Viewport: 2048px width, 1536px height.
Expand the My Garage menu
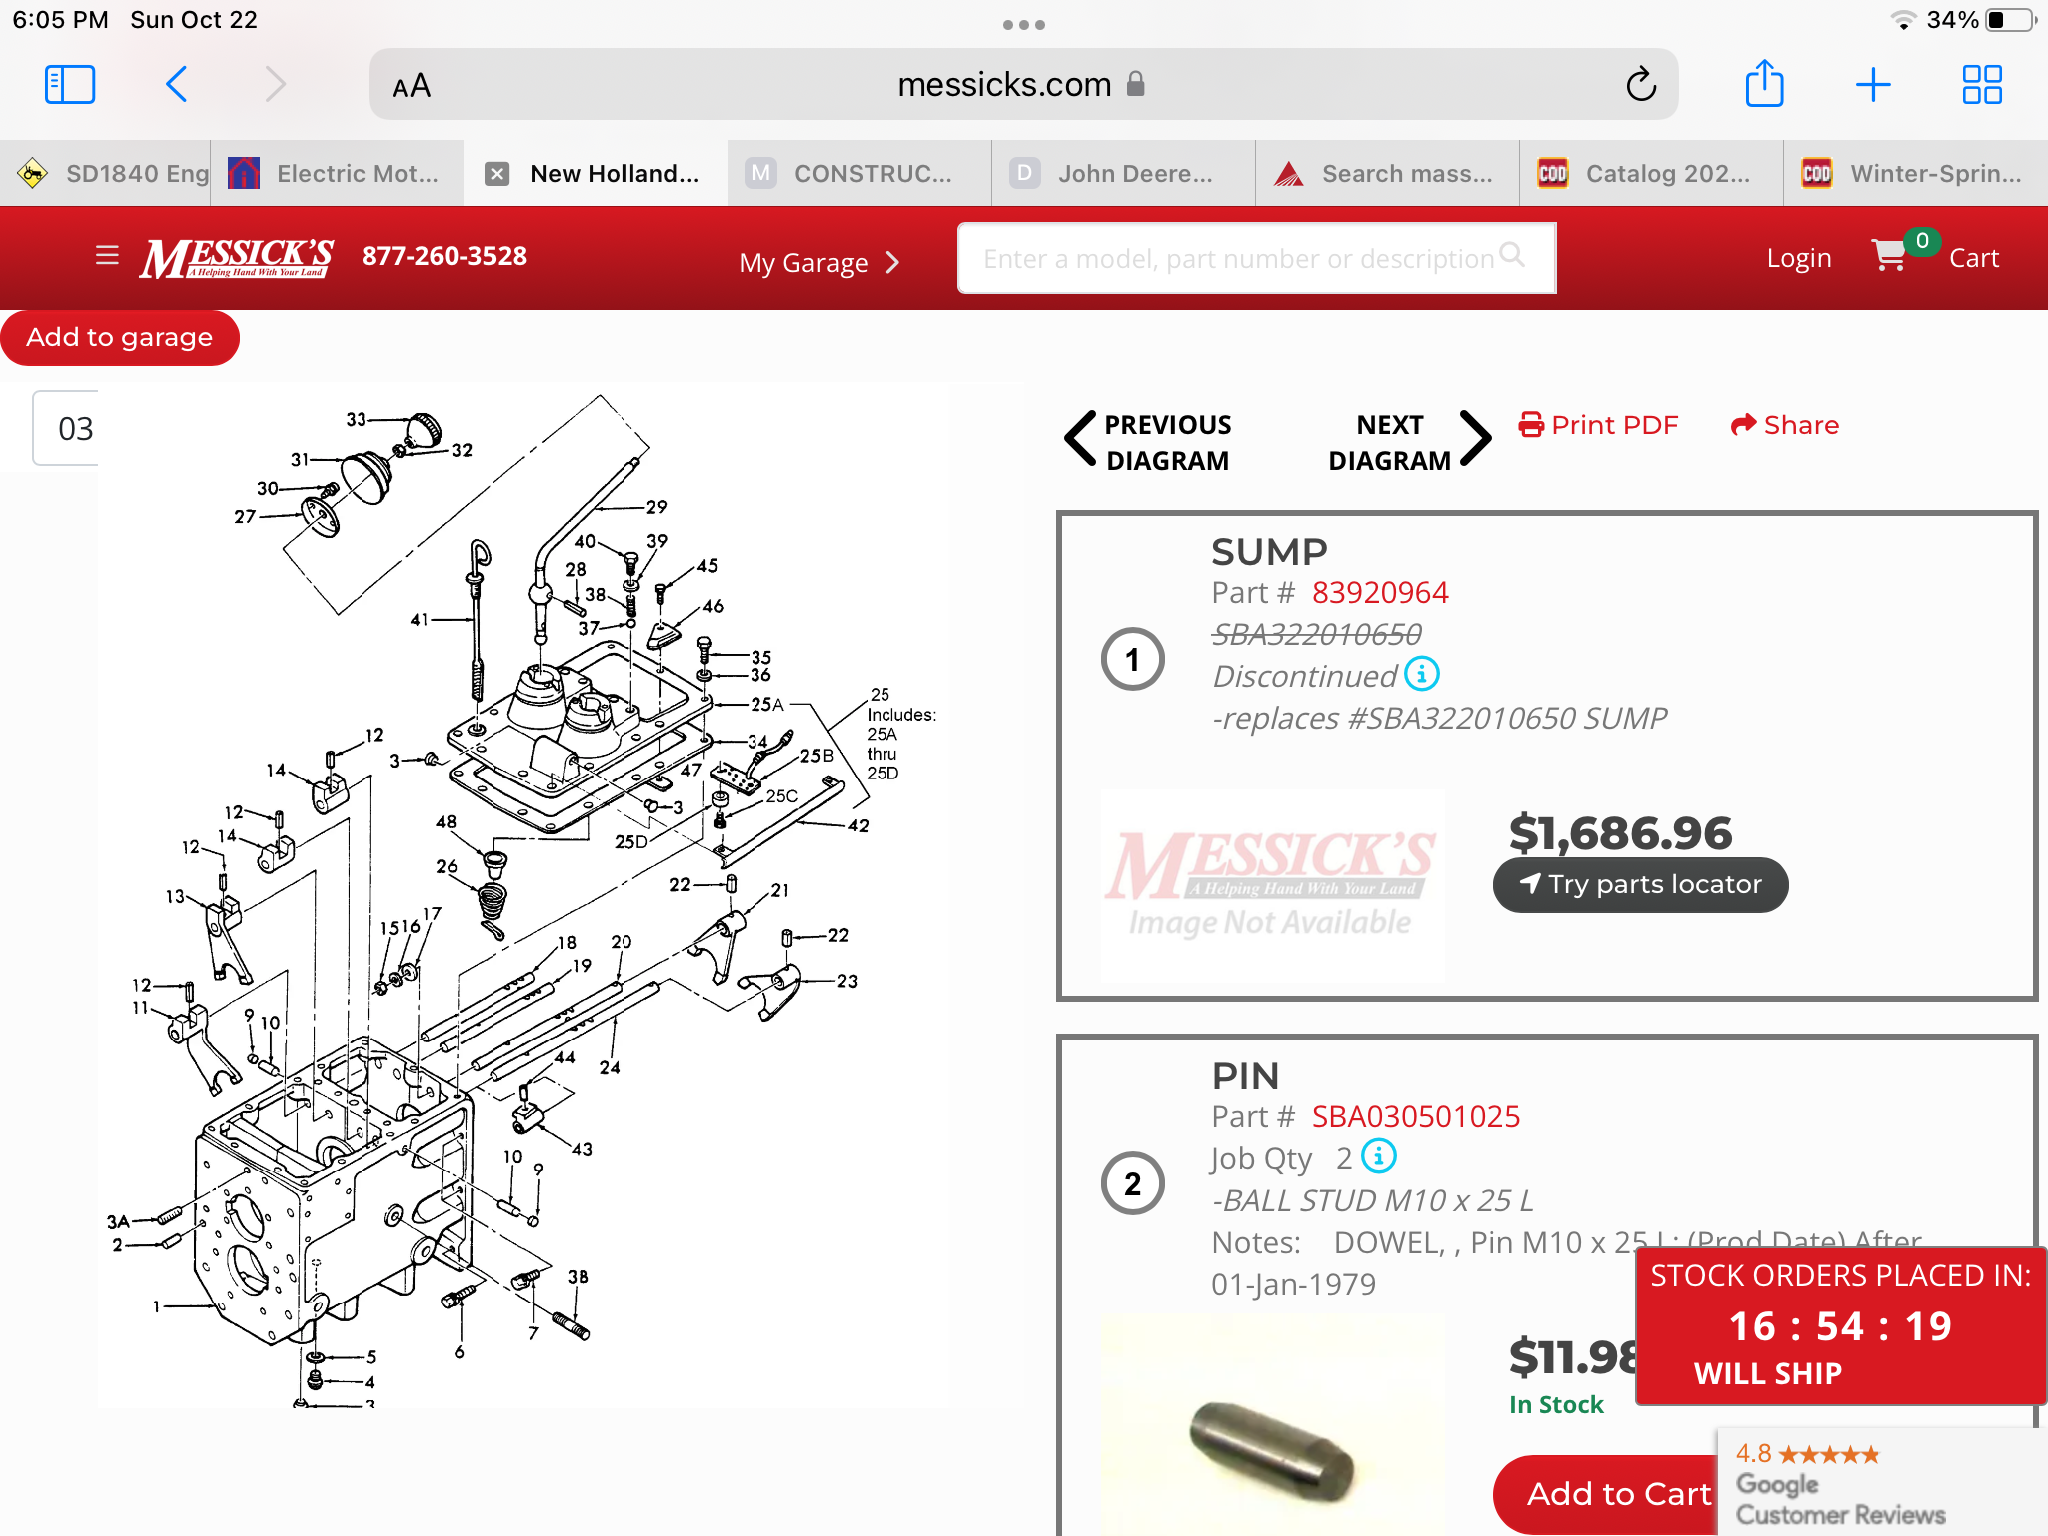pos(819,262)
